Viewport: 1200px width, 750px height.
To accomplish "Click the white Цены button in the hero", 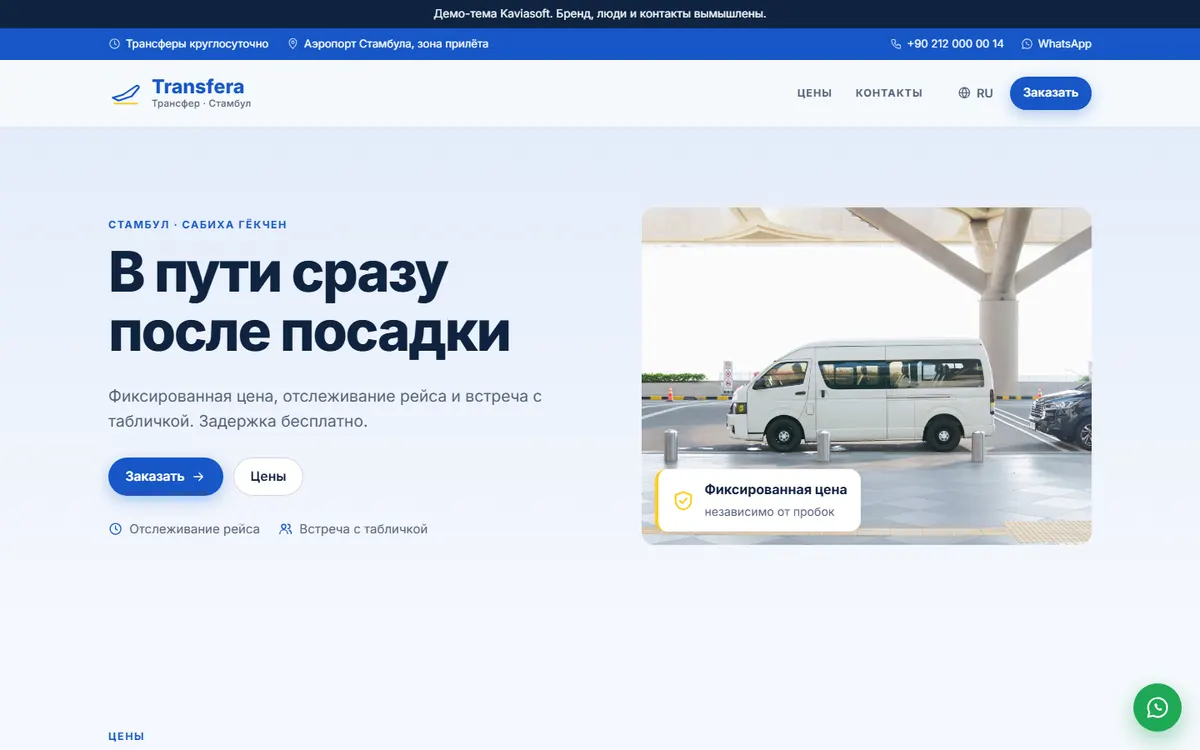I will coord(268,477).
